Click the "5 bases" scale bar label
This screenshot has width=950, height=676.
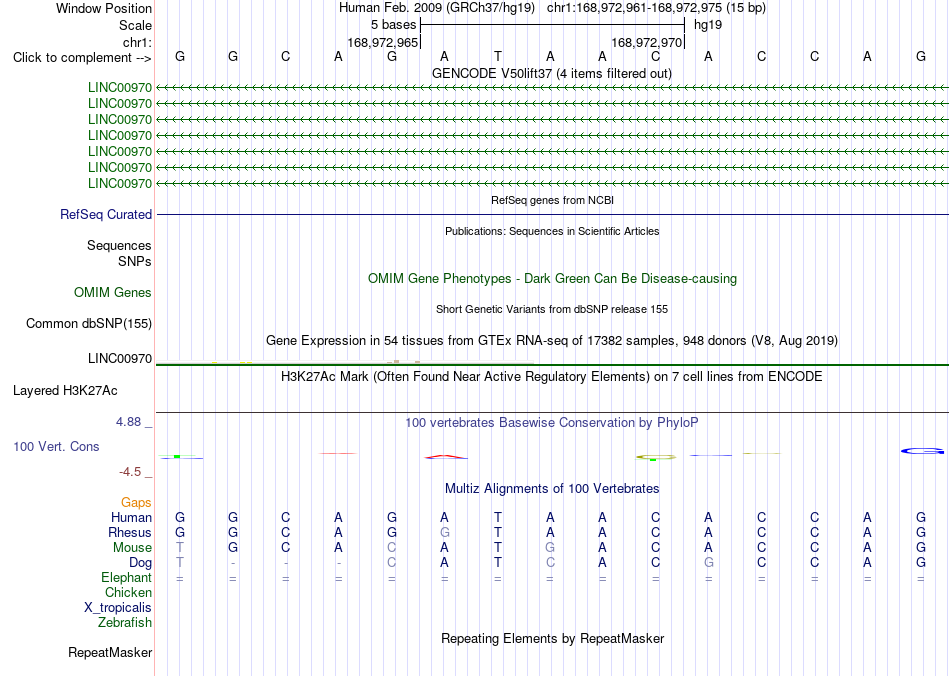(394, 25)
